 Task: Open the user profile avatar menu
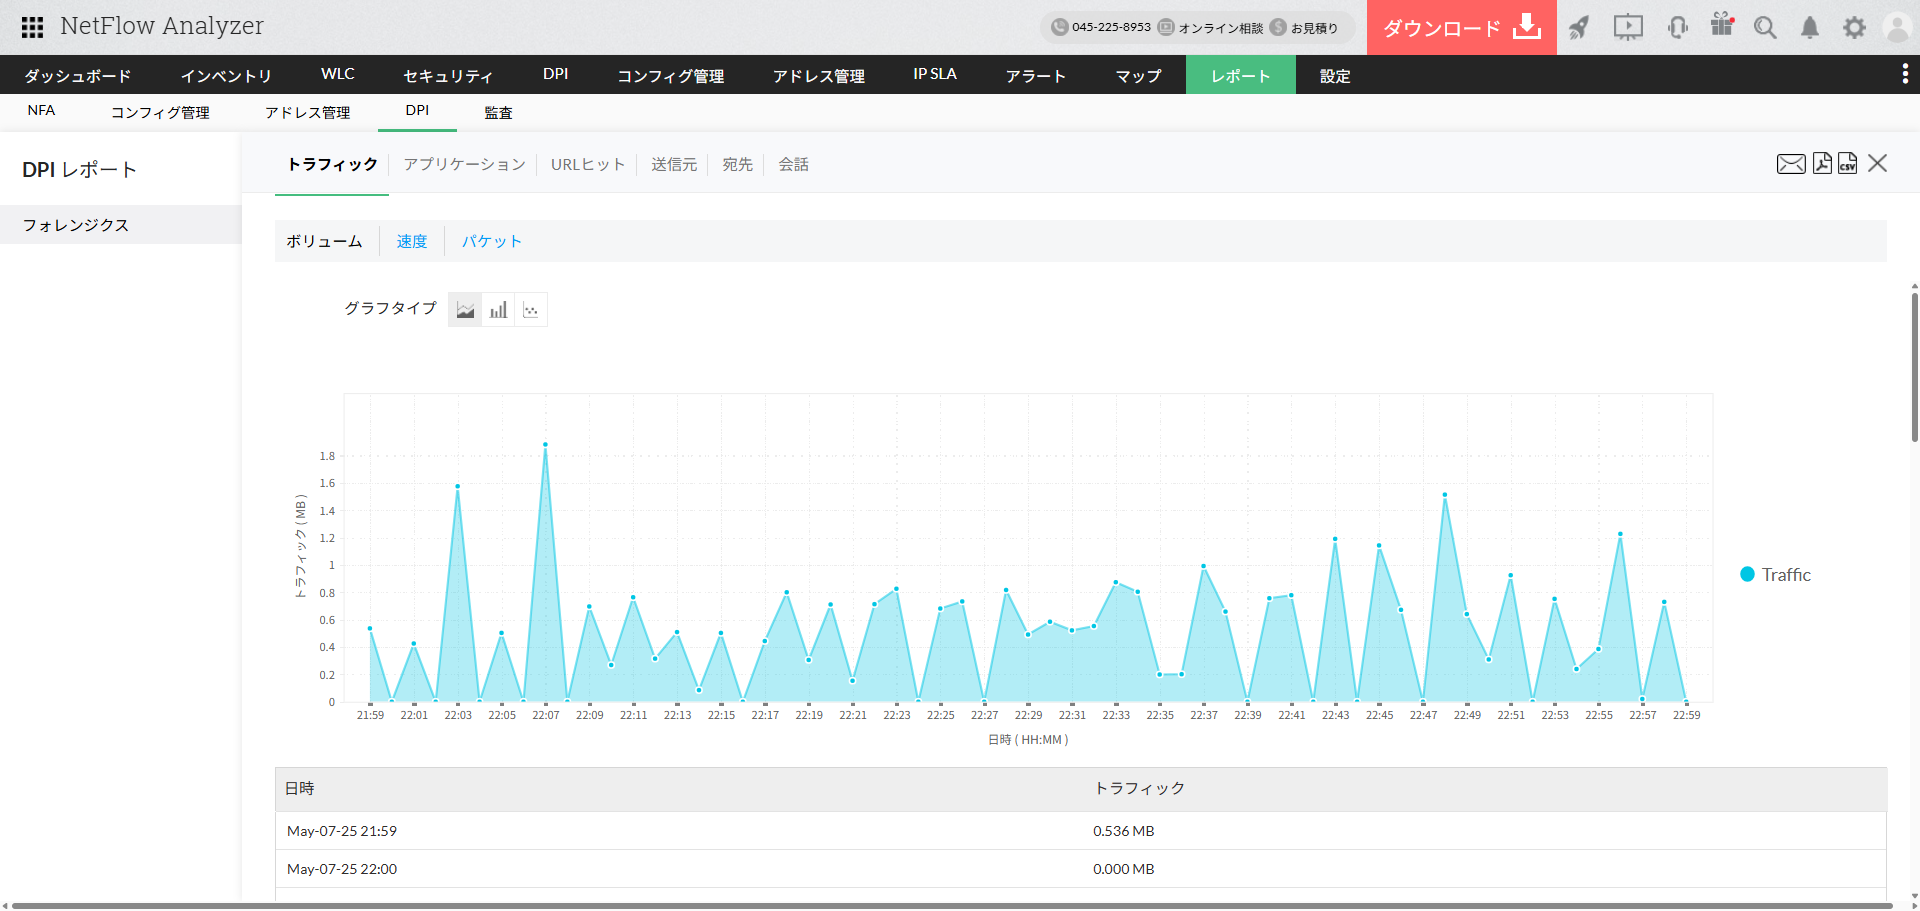[x=1897, y=27]
